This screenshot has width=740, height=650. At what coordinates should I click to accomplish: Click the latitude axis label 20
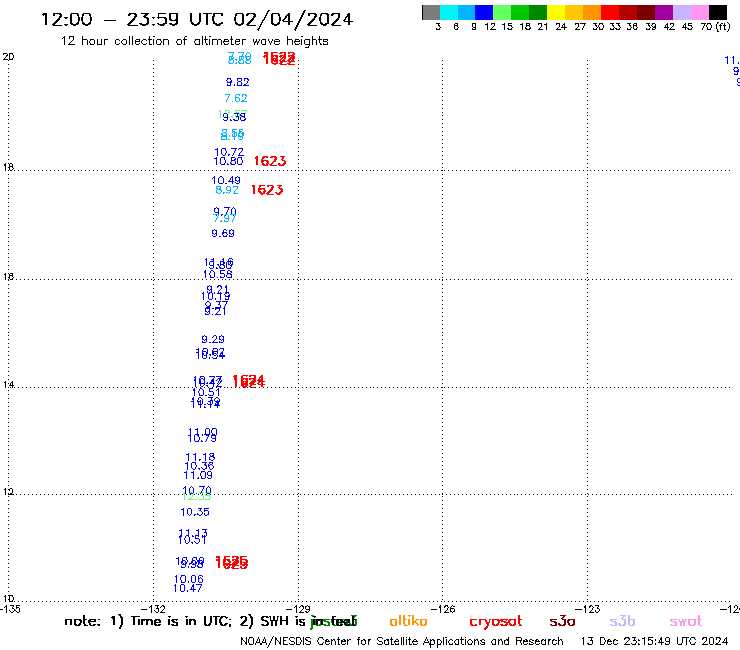coord(8,57)
